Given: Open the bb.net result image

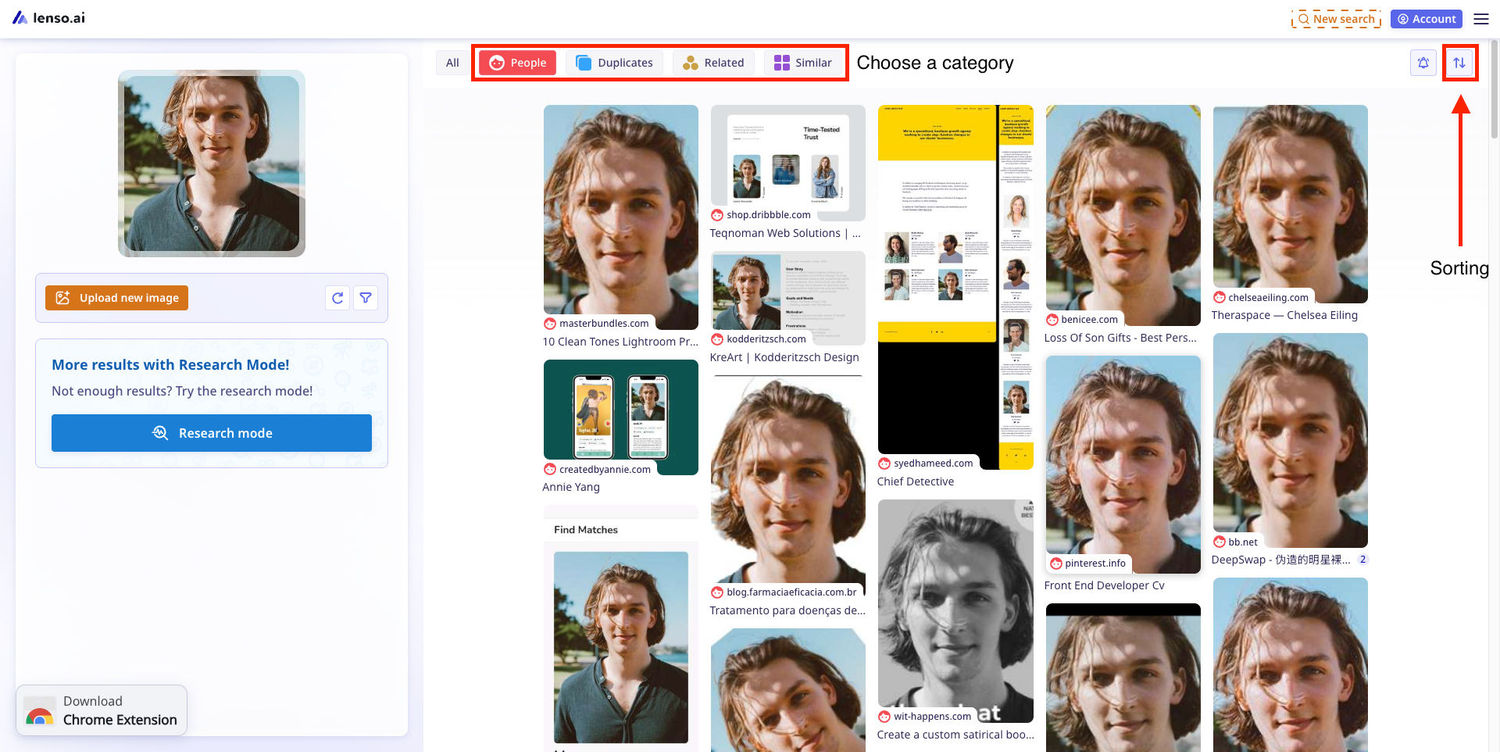Looking at the screenshot, I should point(1290,441).
